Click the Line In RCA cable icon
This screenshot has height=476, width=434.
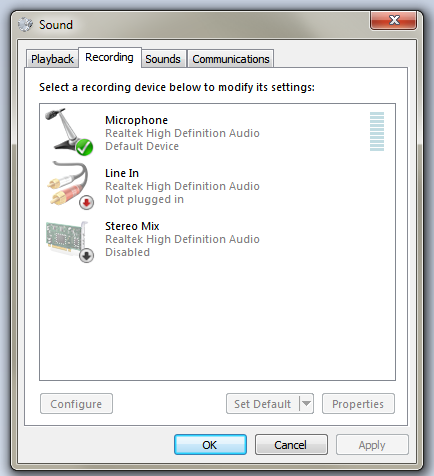(69, 185)
